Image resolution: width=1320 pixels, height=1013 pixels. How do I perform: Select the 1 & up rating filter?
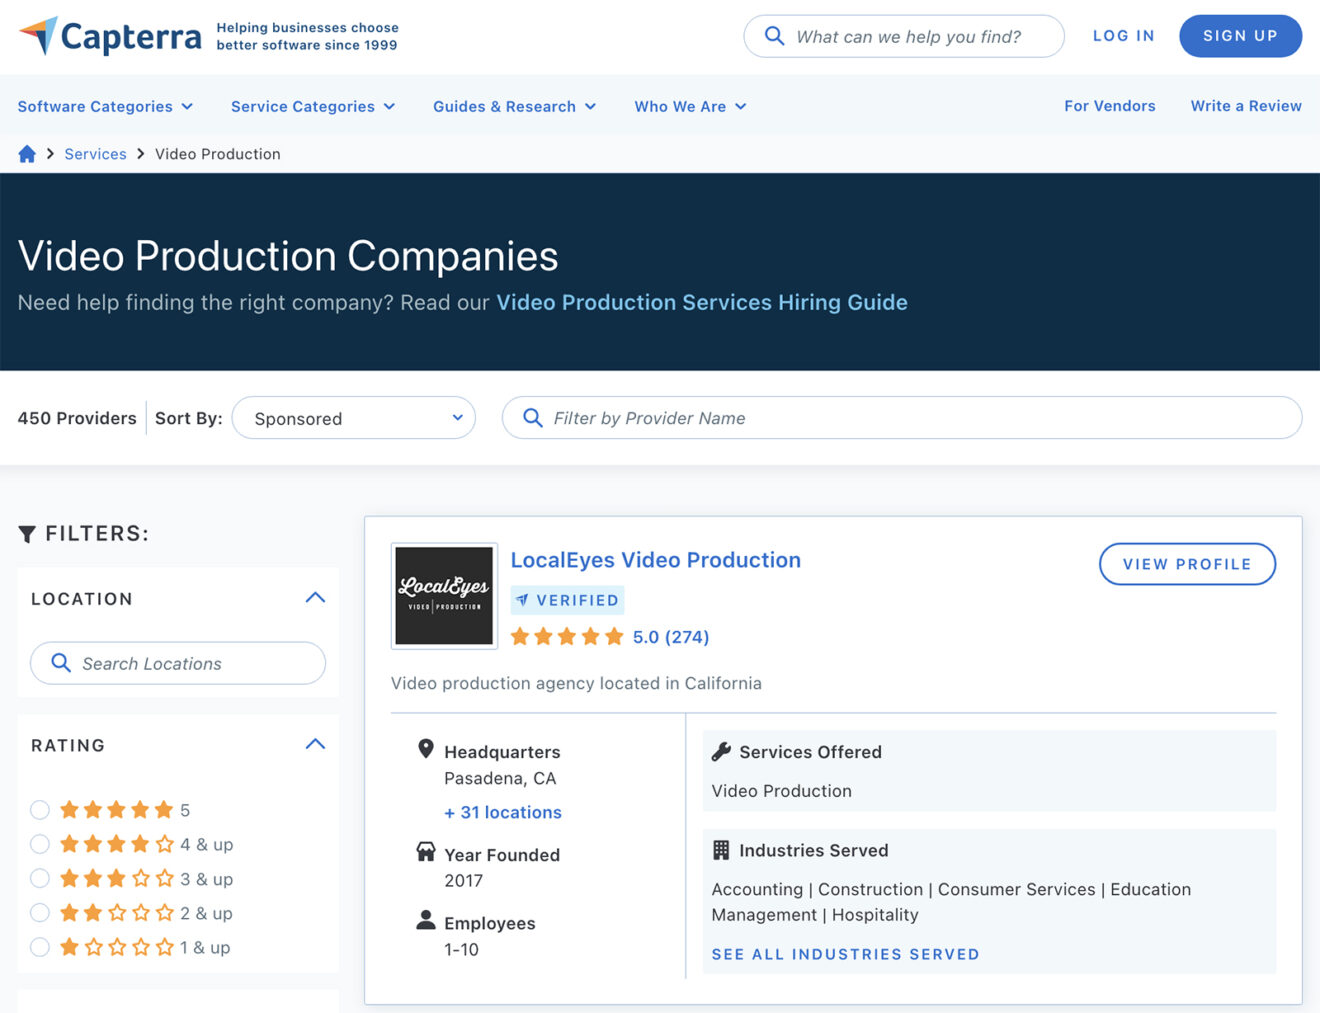coord(40,947)
